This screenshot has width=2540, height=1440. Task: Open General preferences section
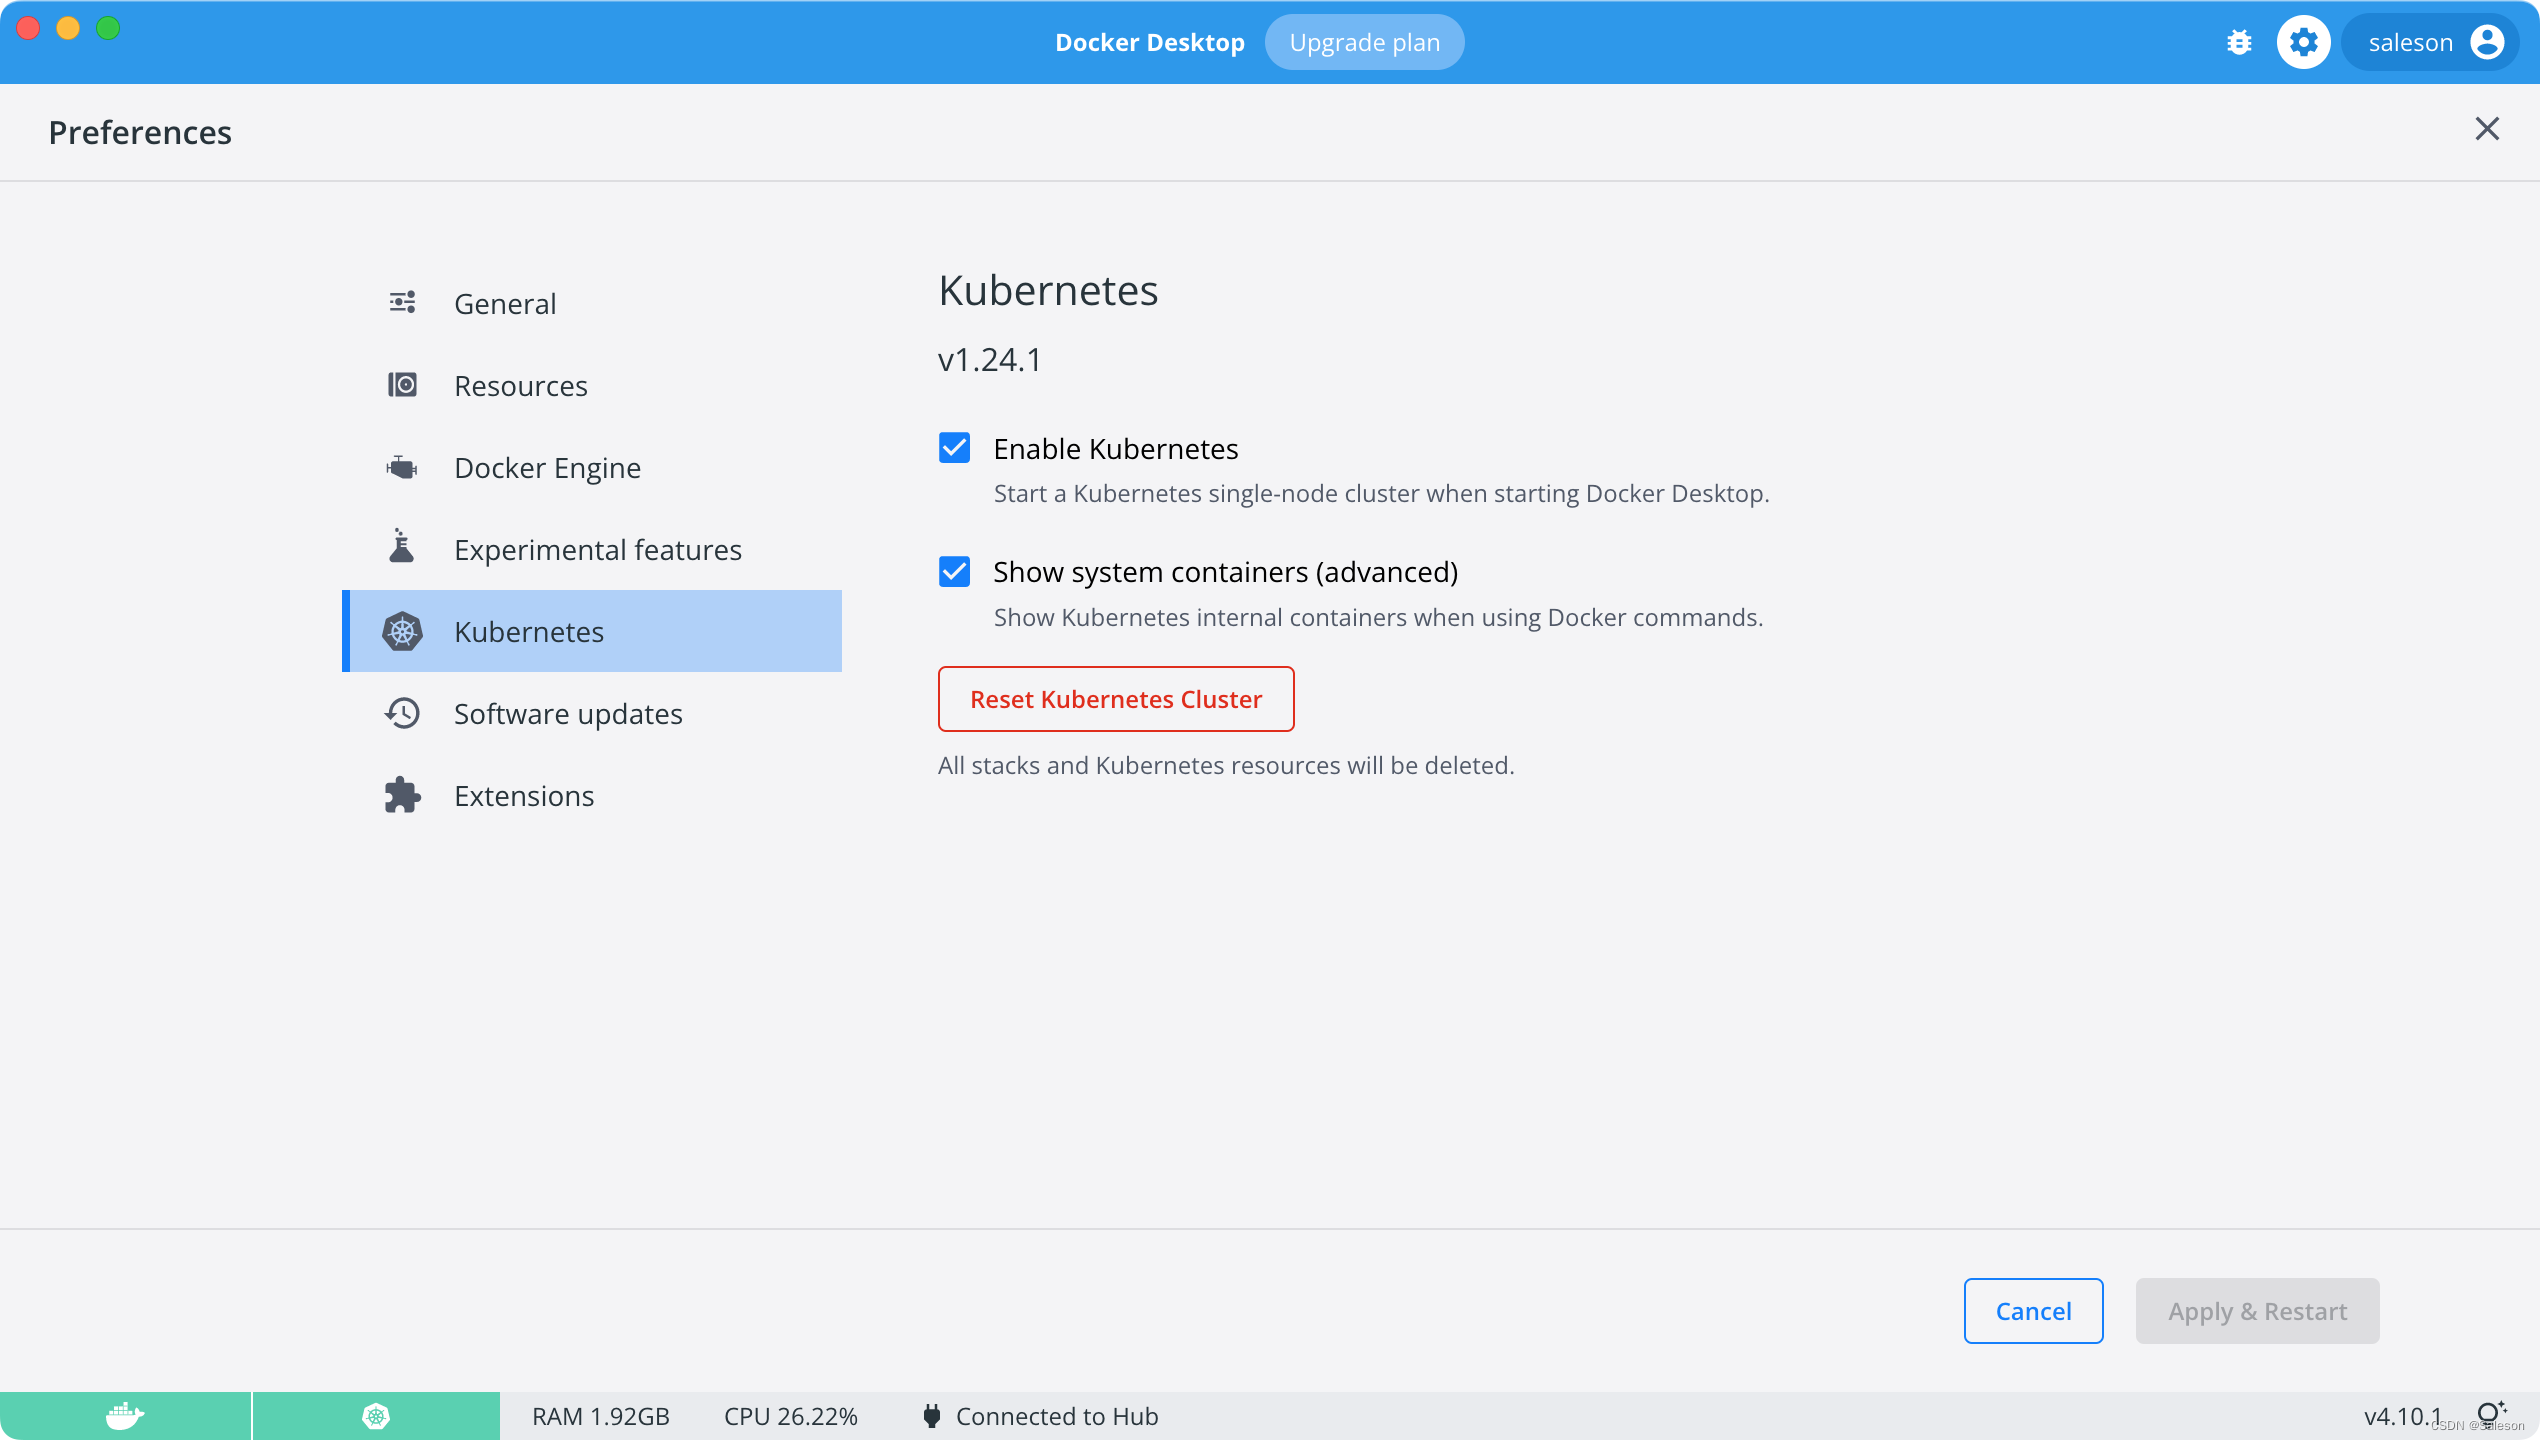pyautogui.click(x=504, y=304)
